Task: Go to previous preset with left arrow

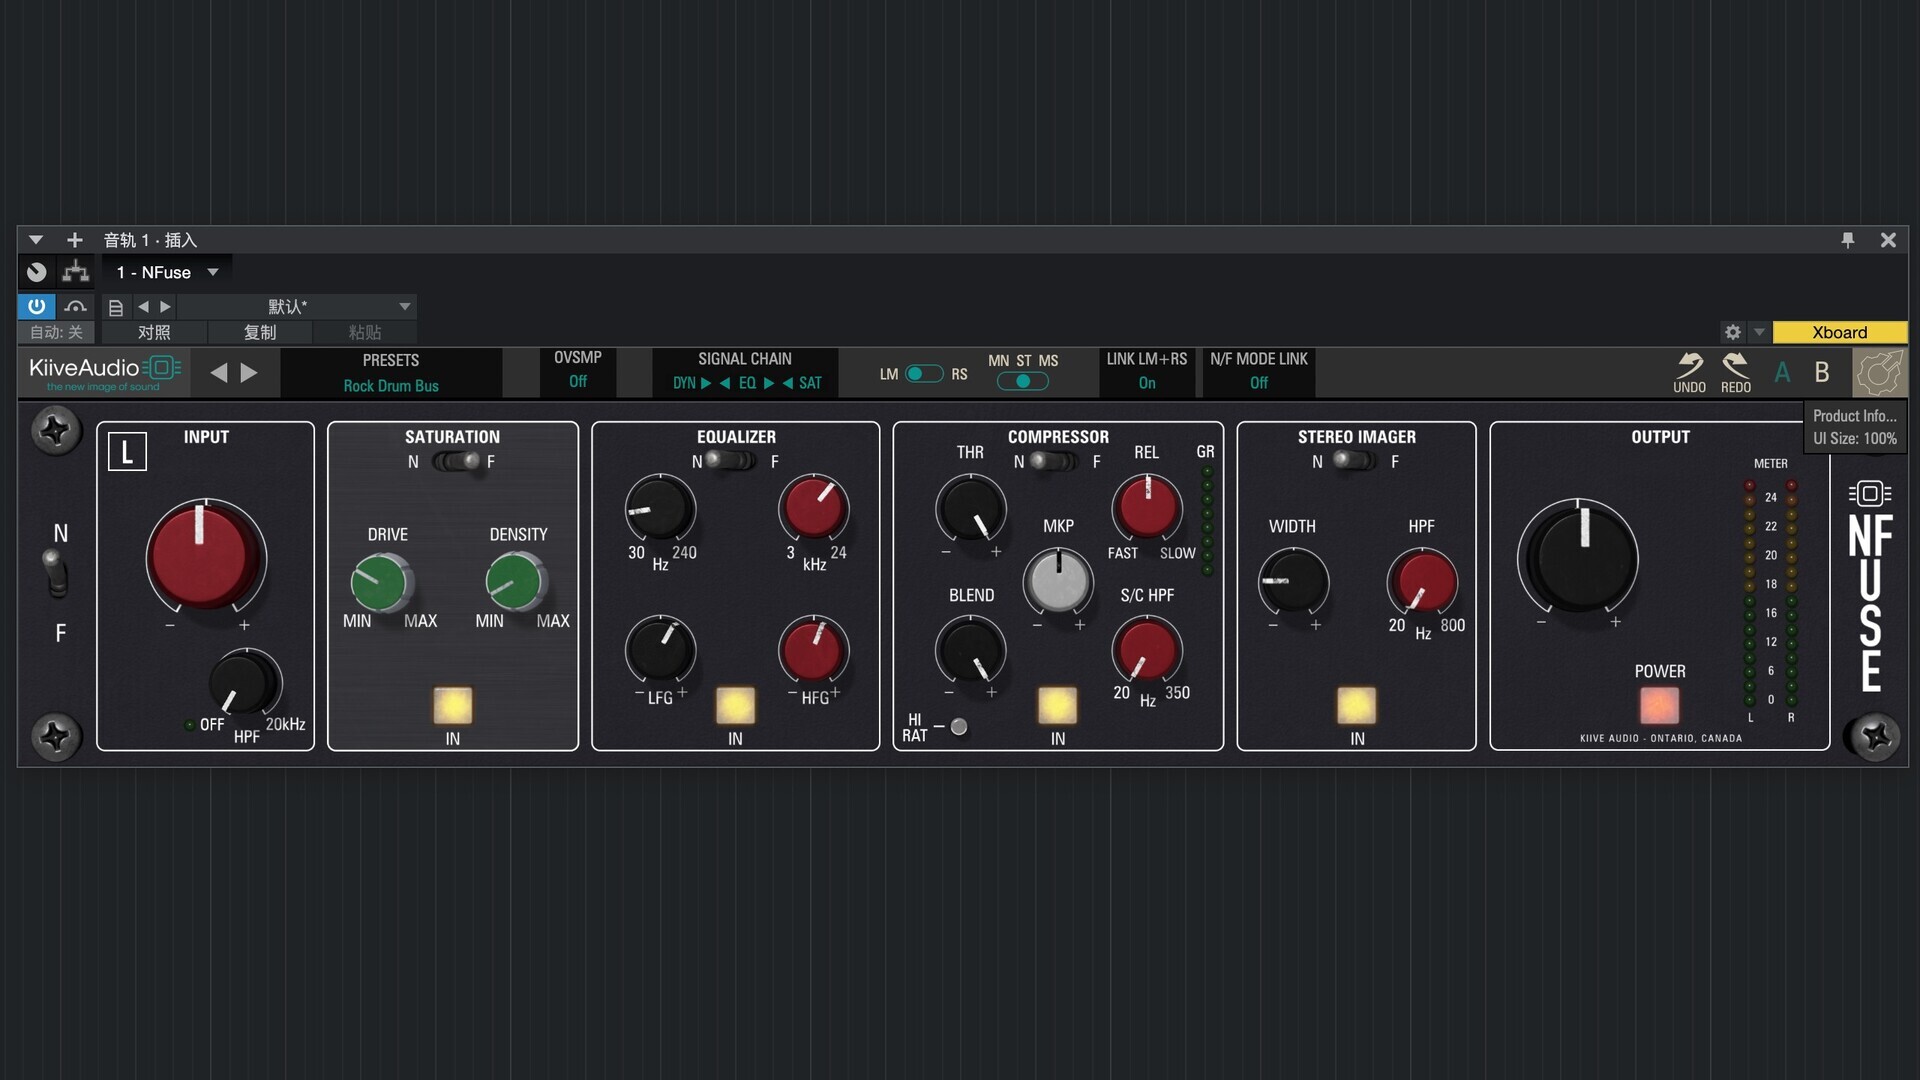Action: tap(219, 373)
